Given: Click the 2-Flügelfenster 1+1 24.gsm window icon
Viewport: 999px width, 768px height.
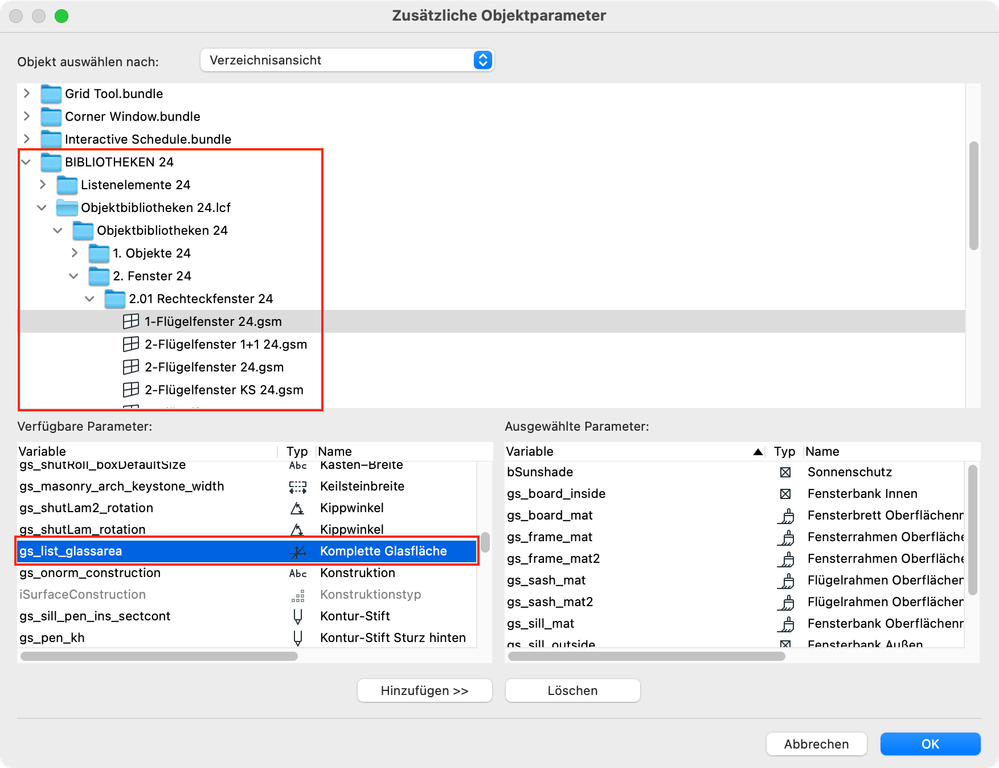Looking at the screenshot, I should pos(130,345).
